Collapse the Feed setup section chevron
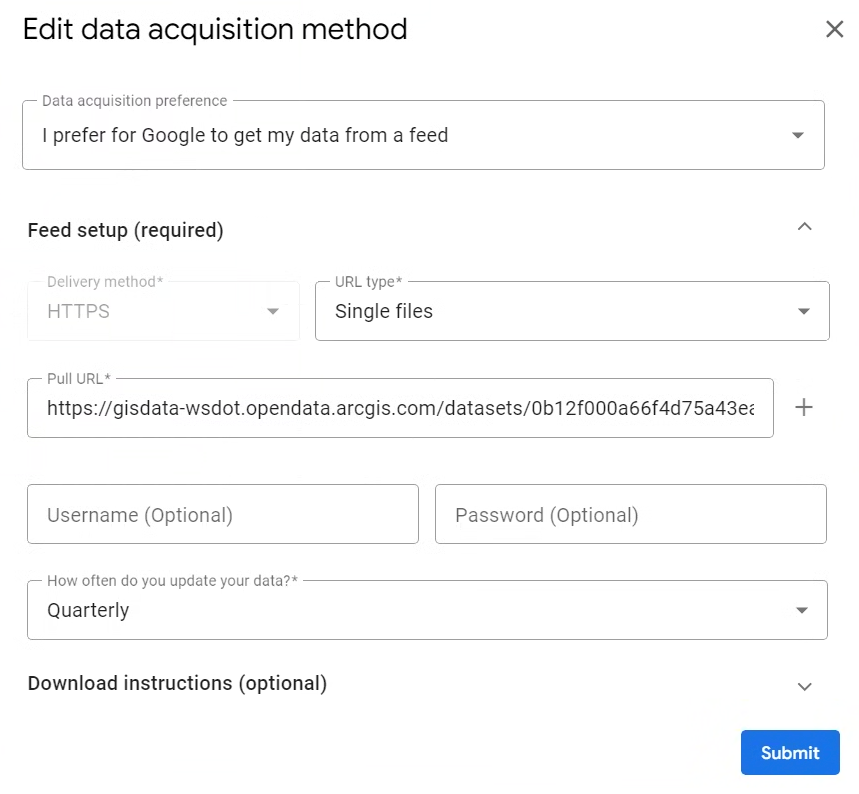Image resolution: width=859 pixels, height=794 pixels. coord(804,227)
